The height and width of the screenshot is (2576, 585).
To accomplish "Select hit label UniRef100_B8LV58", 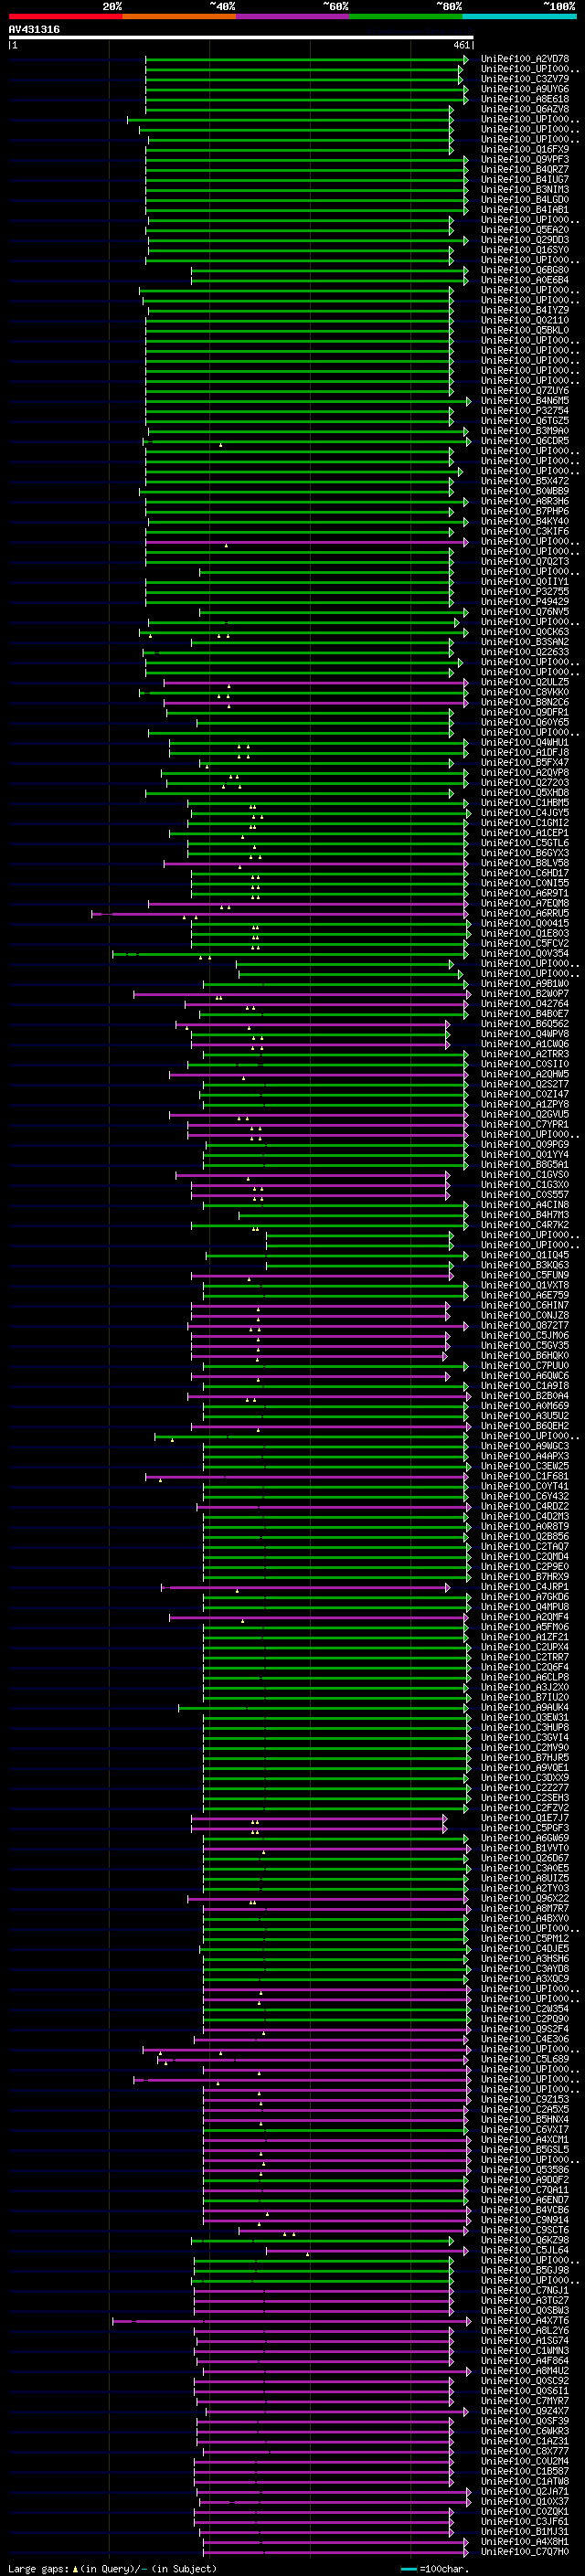I will (x=525, y=863).
